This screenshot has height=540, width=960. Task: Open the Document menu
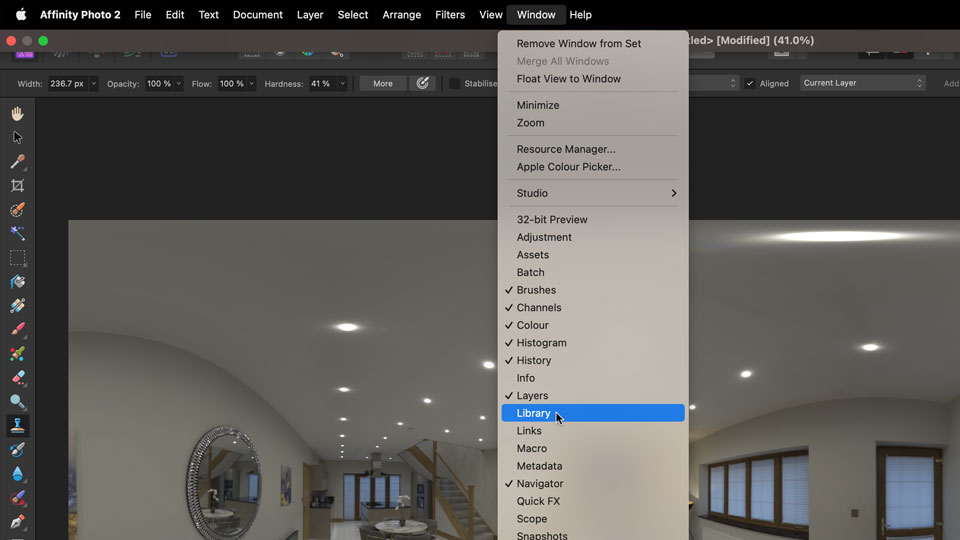[258, 15]
